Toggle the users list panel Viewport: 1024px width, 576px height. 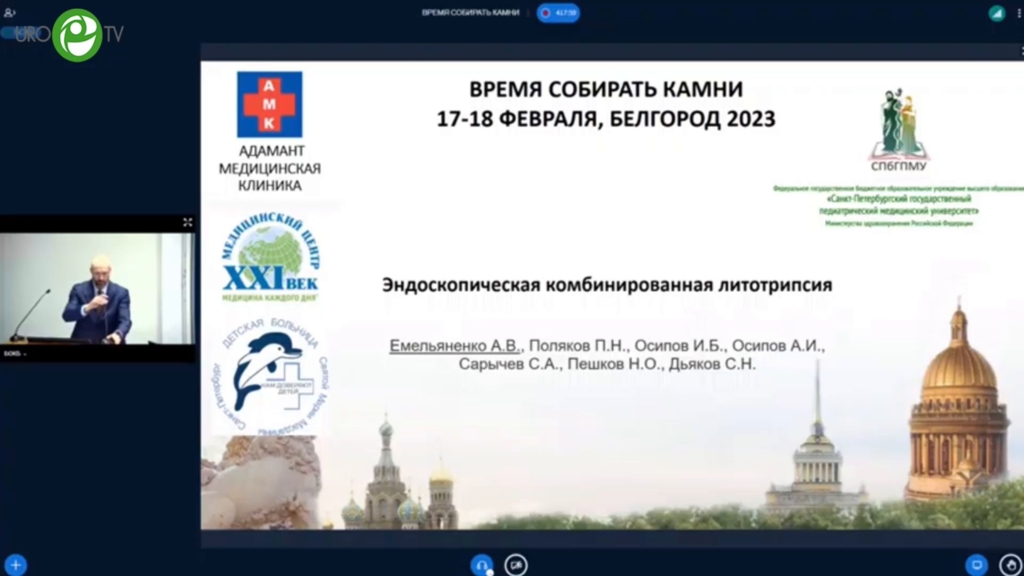click(x=10, y=13)
